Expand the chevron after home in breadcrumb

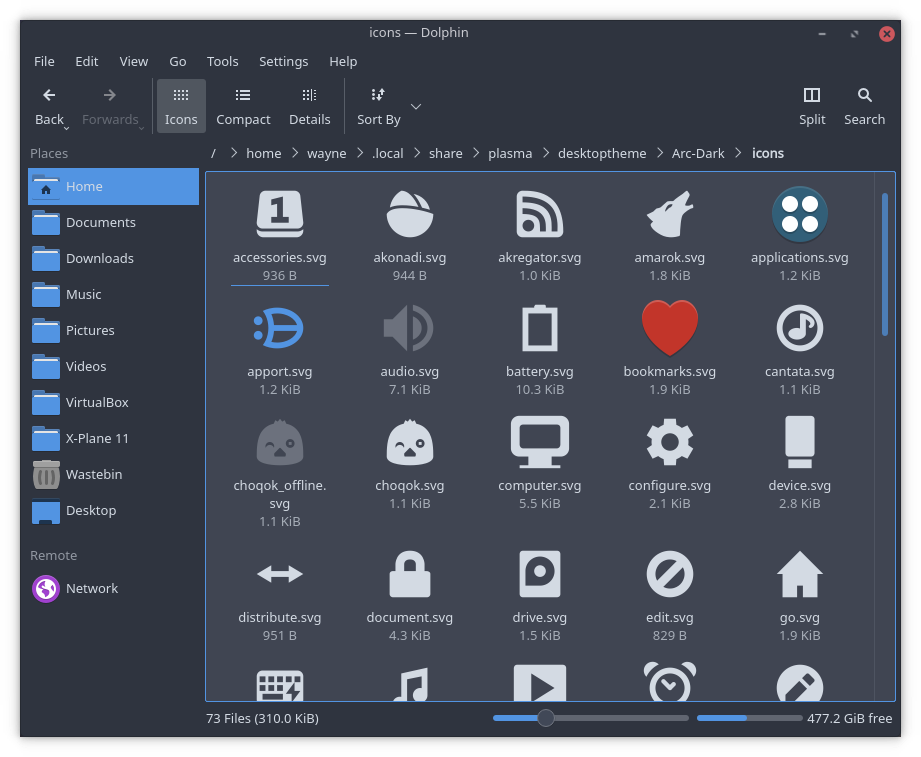pyautogui.click(x=295, y=153)
